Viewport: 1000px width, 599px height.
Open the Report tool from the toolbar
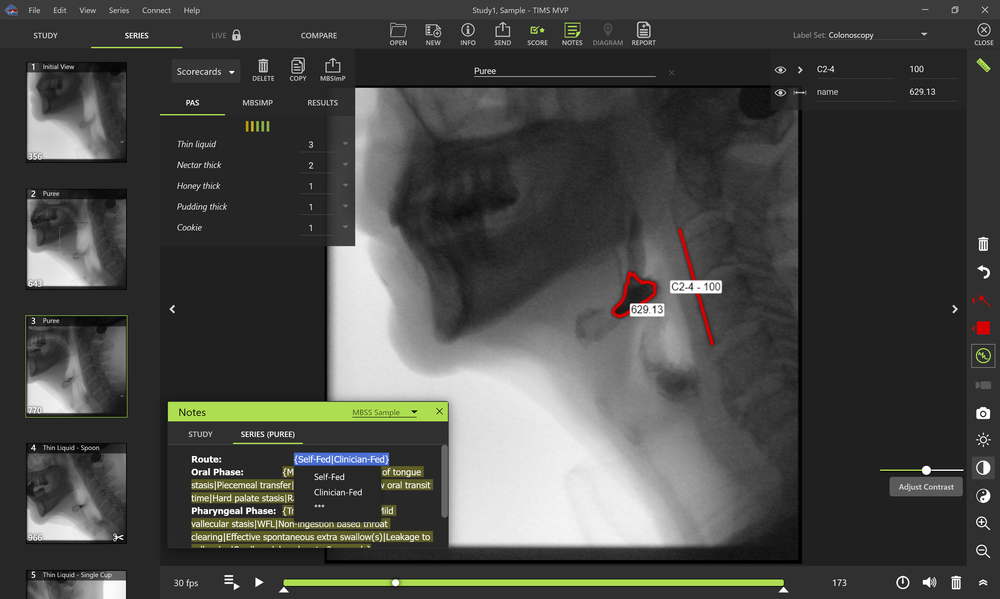643,33
